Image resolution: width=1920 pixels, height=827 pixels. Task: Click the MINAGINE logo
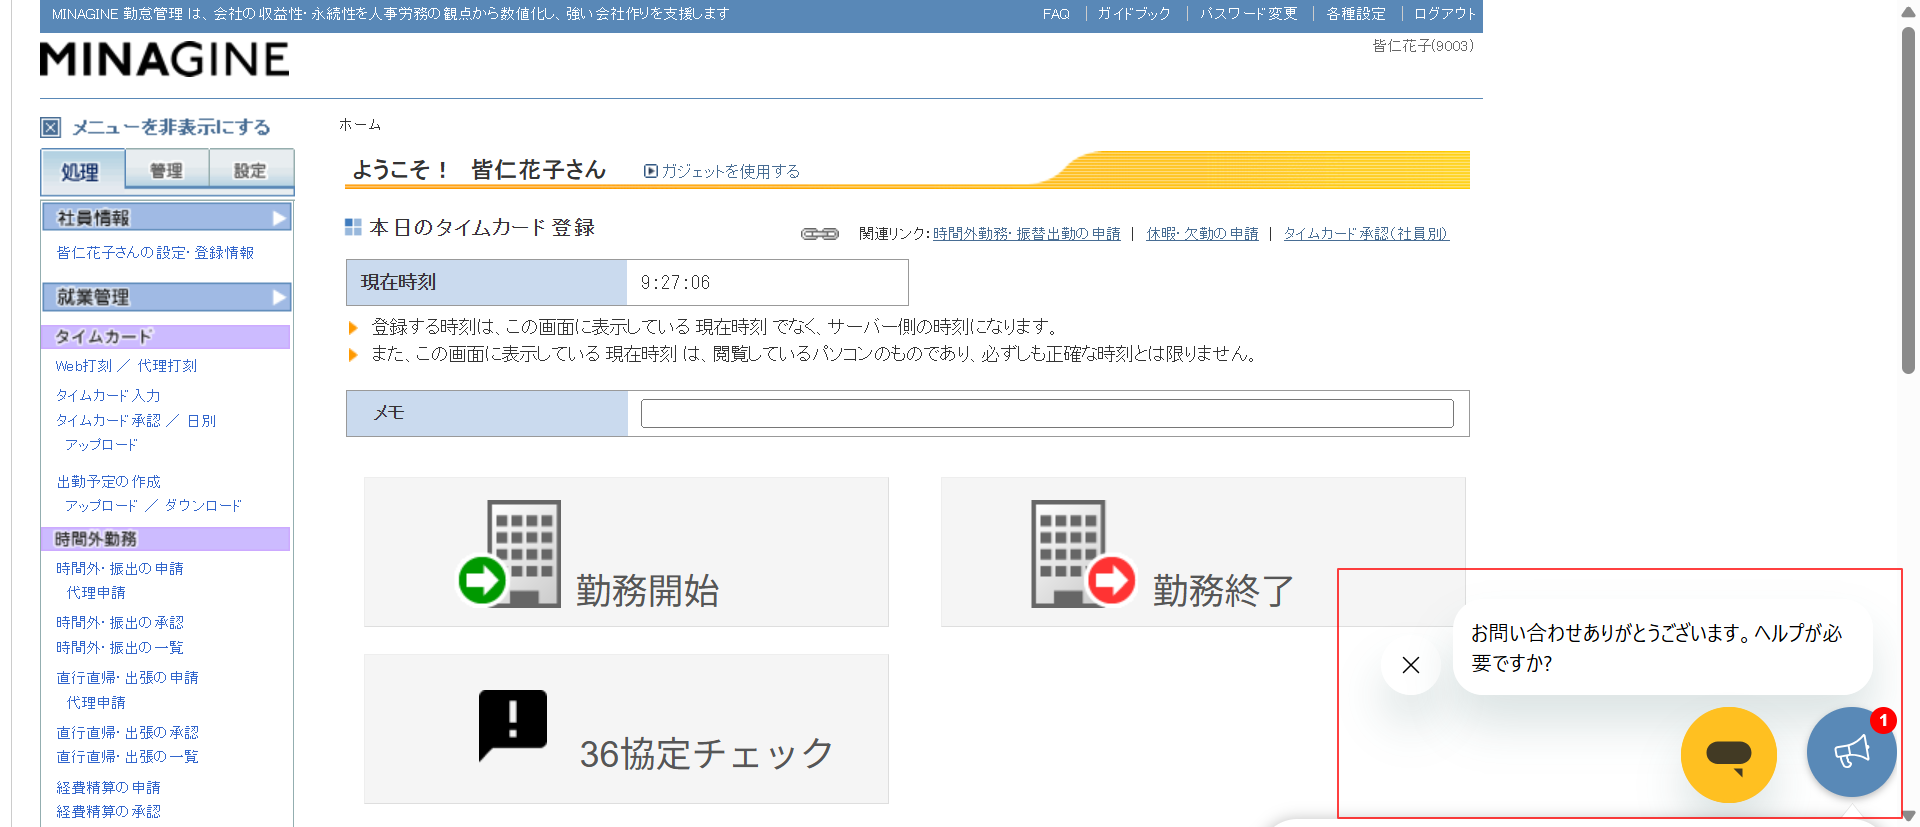[165, 60]
